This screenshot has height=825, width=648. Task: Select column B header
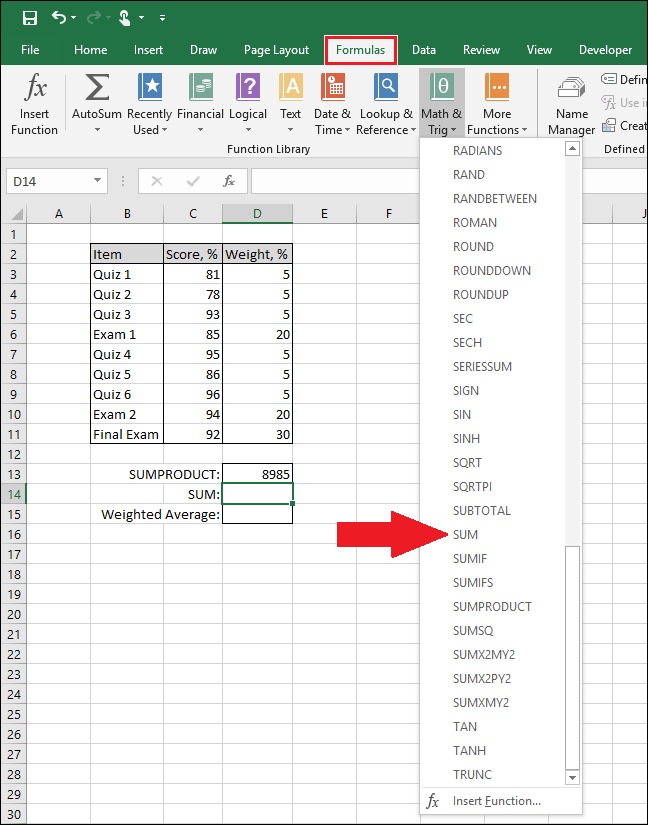click(127, 214)
